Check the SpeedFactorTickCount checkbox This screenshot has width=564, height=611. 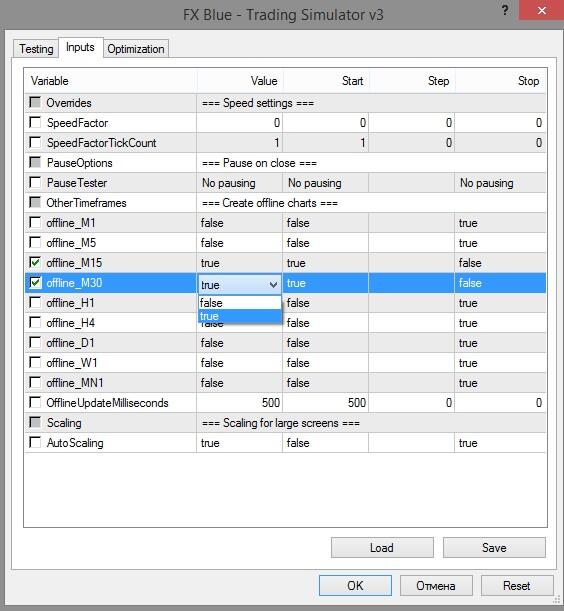coord(35,142)
